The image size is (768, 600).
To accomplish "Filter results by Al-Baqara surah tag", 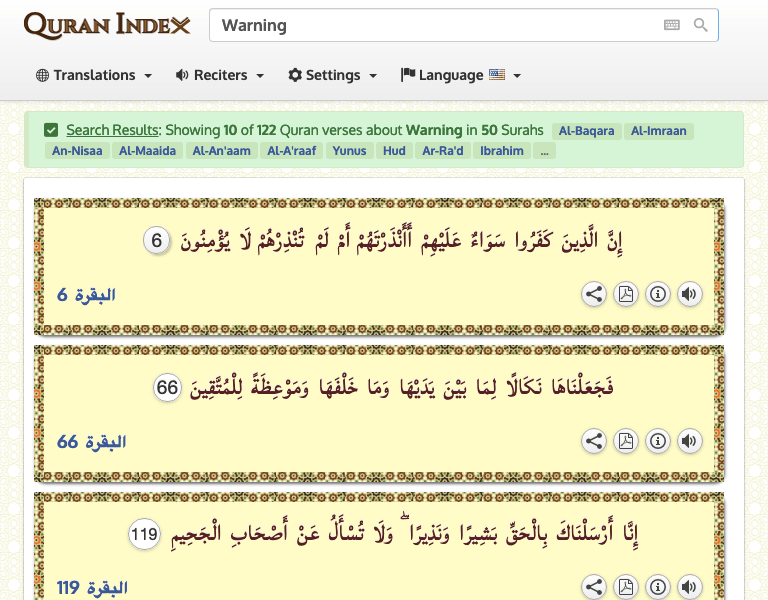I will point(586,131).
